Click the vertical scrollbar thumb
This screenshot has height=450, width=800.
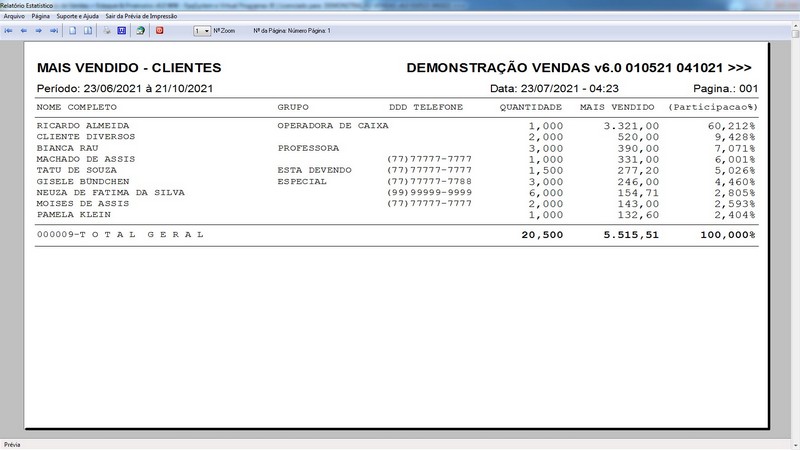(795, 34)
